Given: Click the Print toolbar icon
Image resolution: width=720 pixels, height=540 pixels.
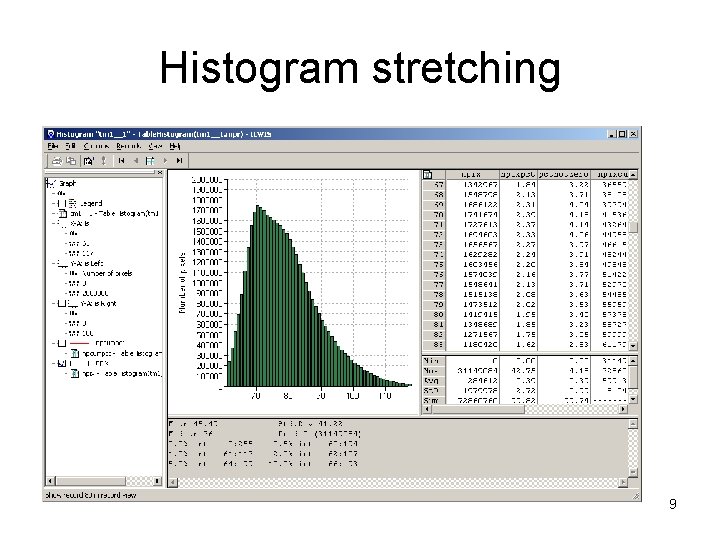Looking at the screenshot, I should (56, 161).
